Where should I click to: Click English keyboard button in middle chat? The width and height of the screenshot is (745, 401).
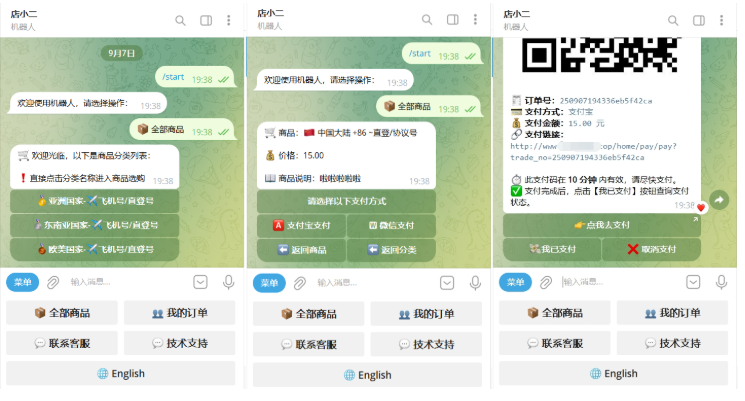point(367,375)
